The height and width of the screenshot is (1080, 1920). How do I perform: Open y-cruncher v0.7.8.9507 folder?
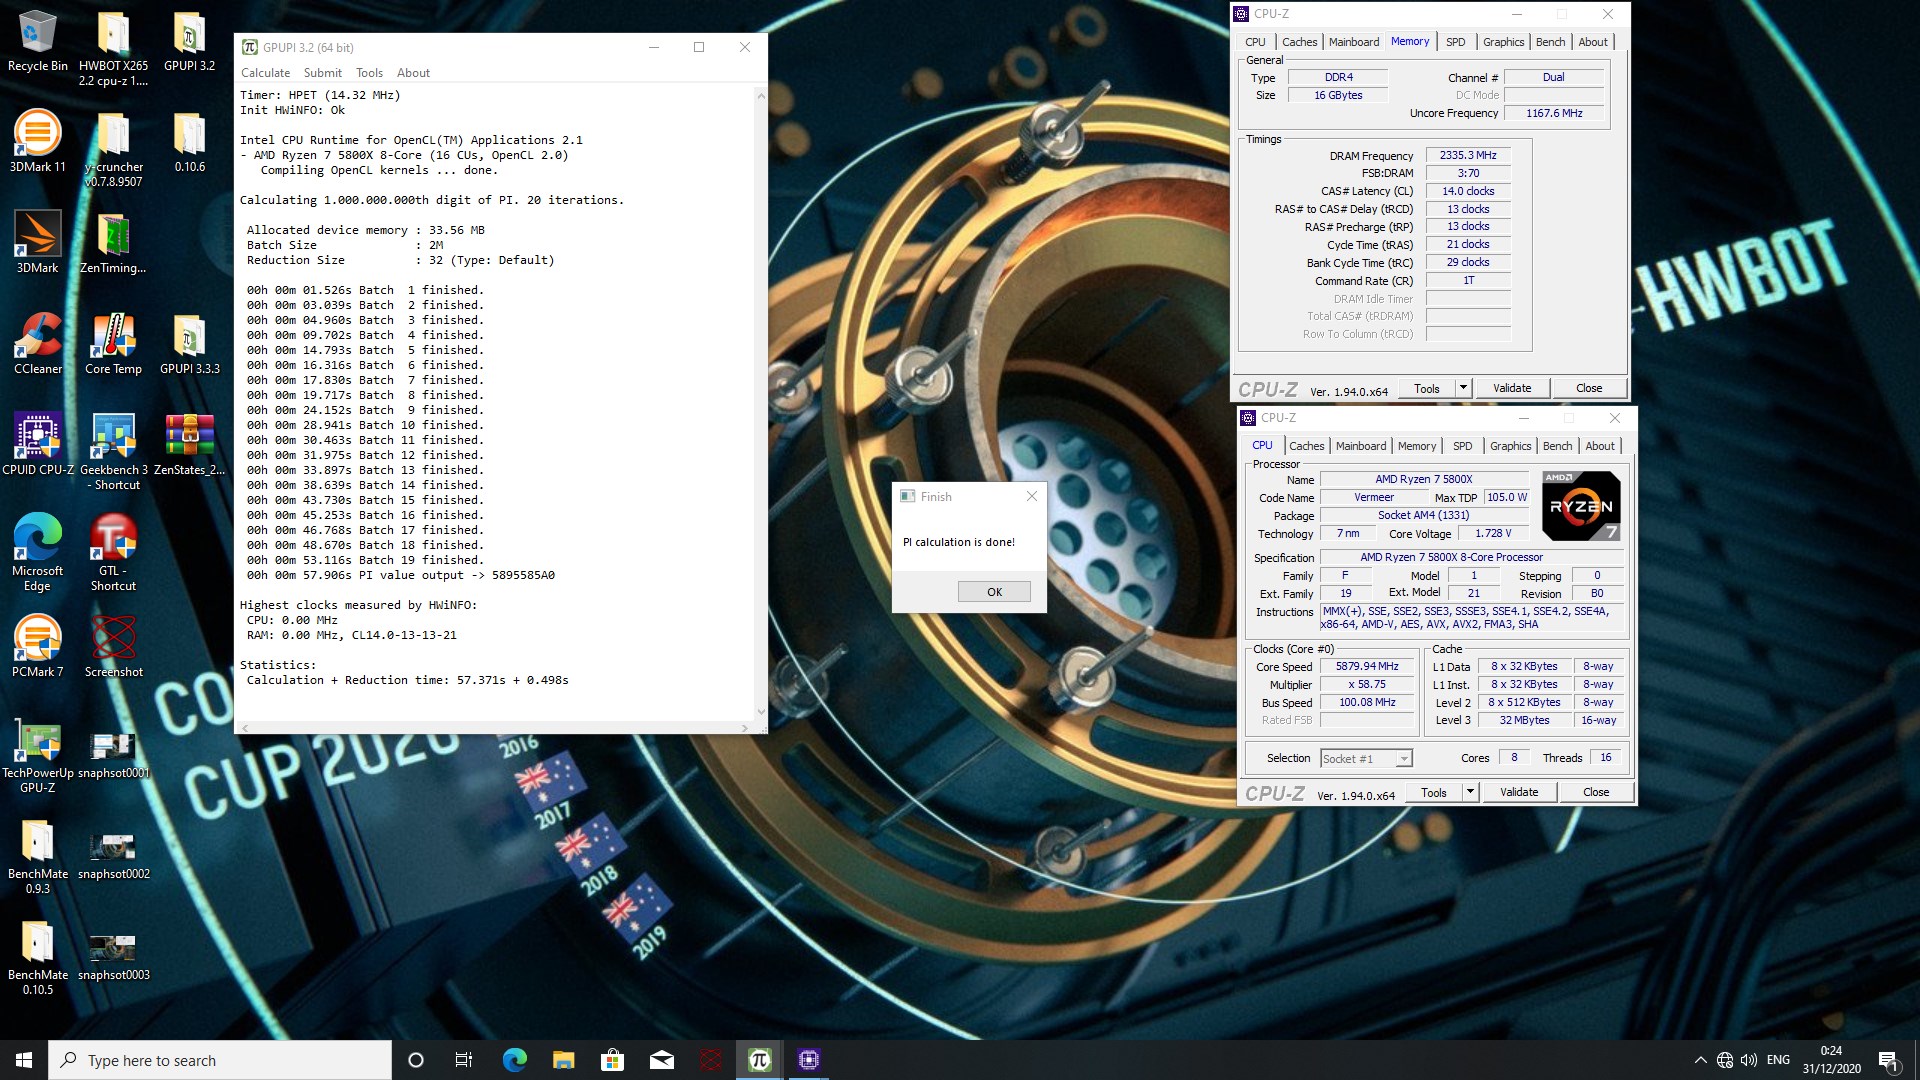pos(113,150)
